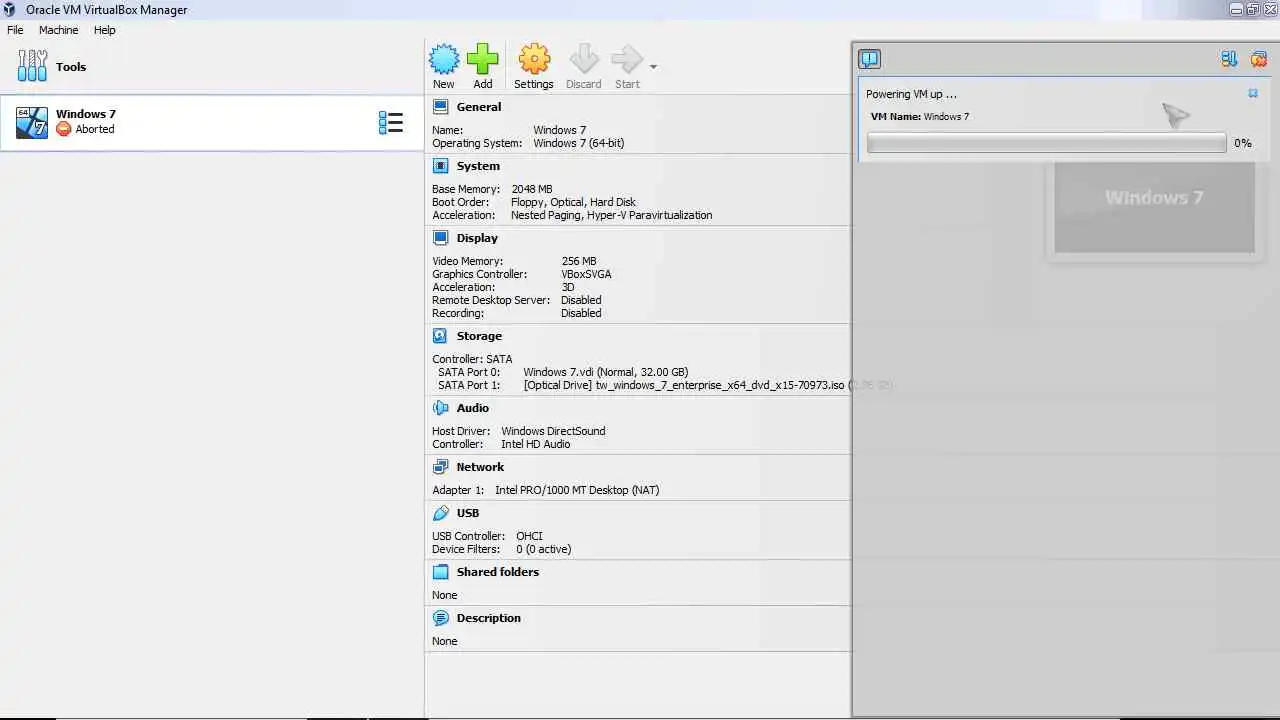Open the Tools icon in sidebar
Viewport: 1280px width, 720px height.
click(x=32, y=66)
